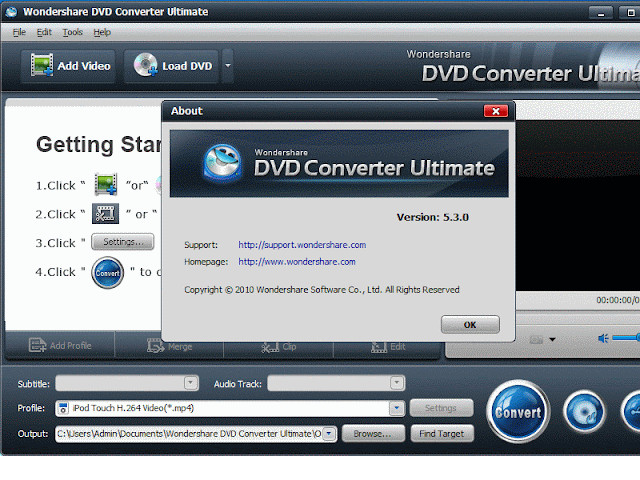Open the Audio Track dropdown
This screenshot has height=480, width=640.
[396, 383]
